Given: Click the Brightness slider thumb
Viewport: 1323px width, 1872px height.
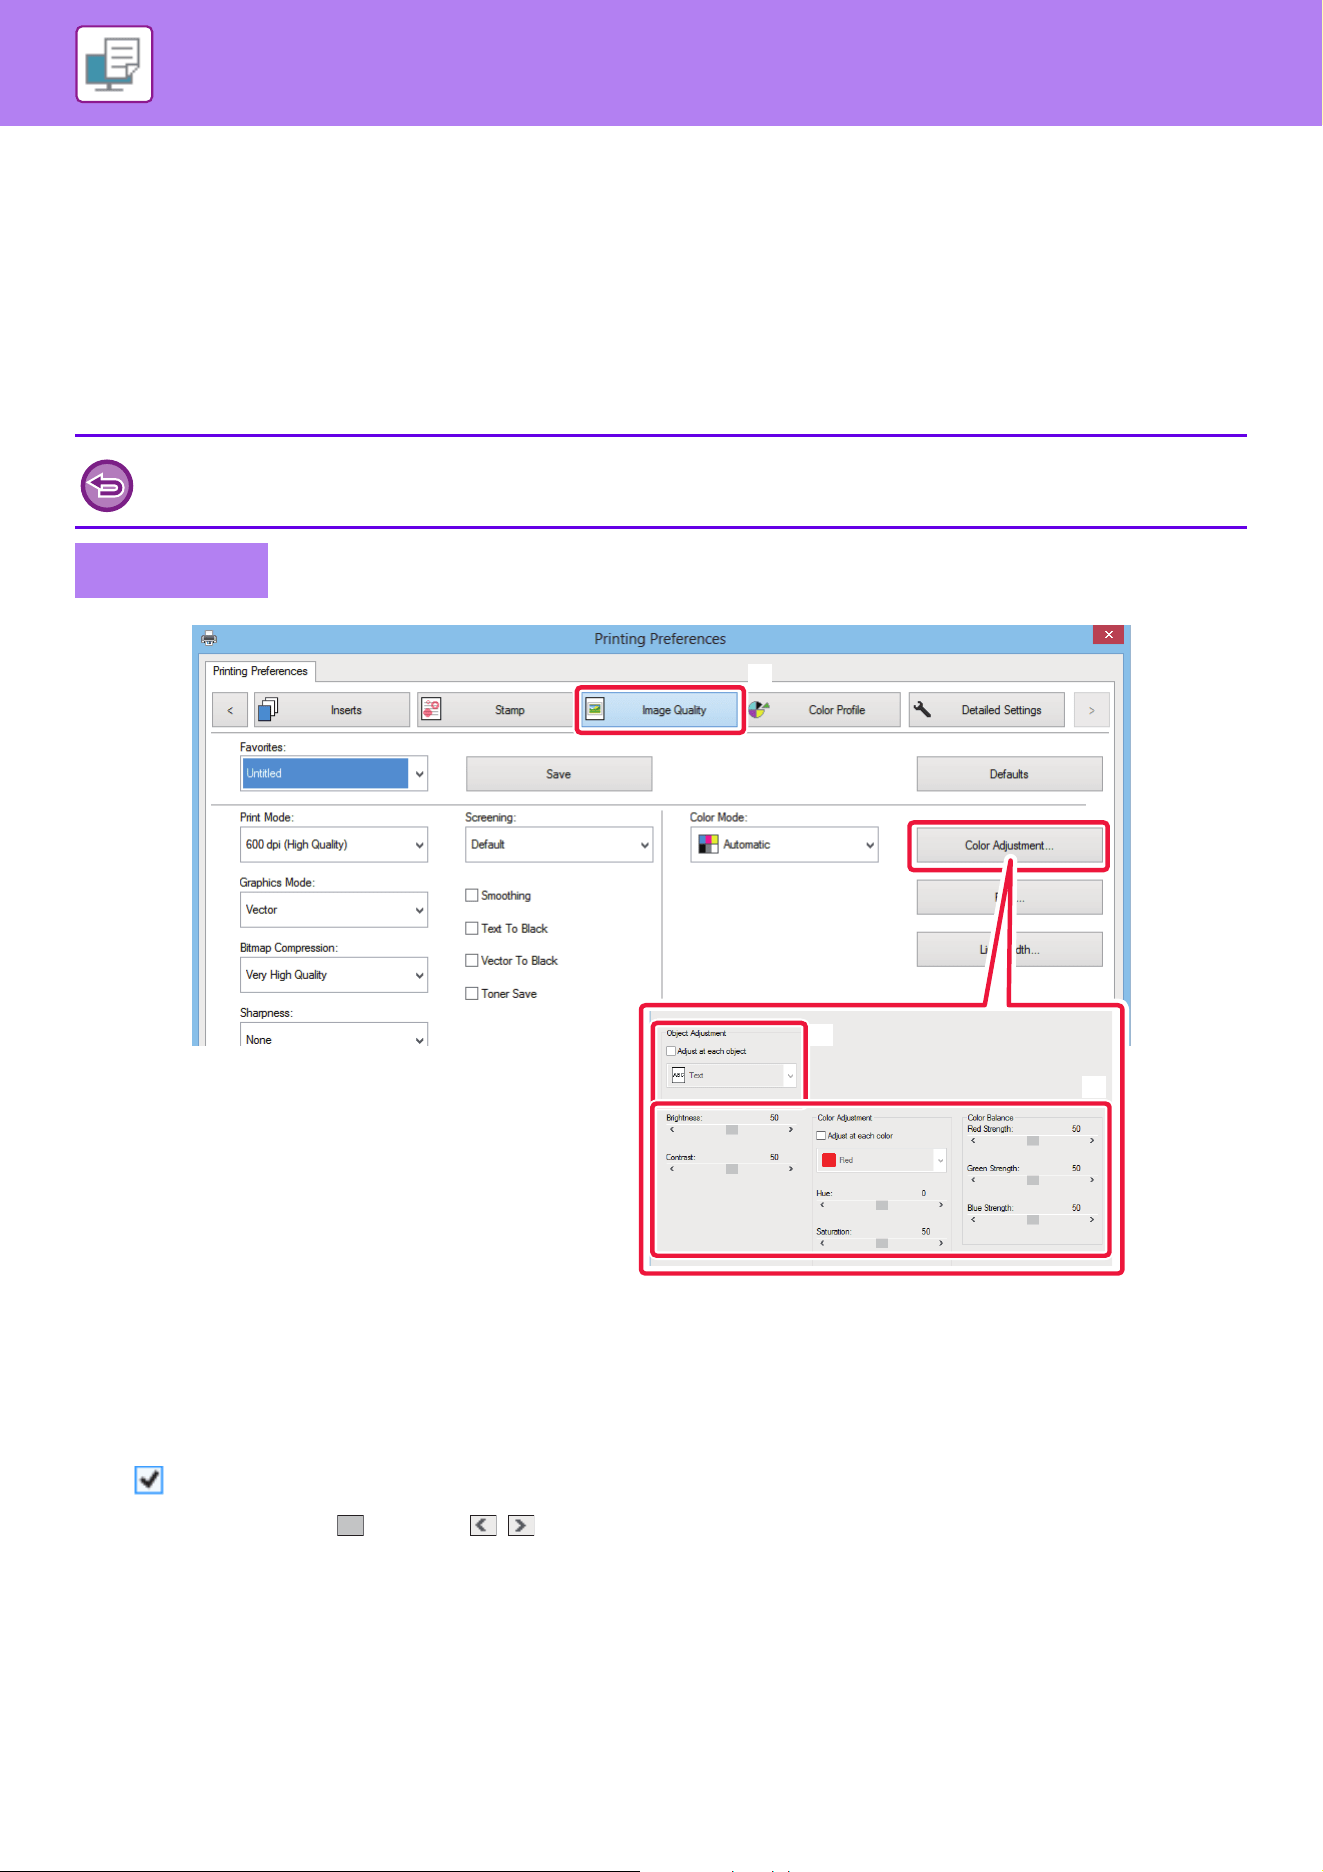Looking at the screenshot, I should 732,1129.
